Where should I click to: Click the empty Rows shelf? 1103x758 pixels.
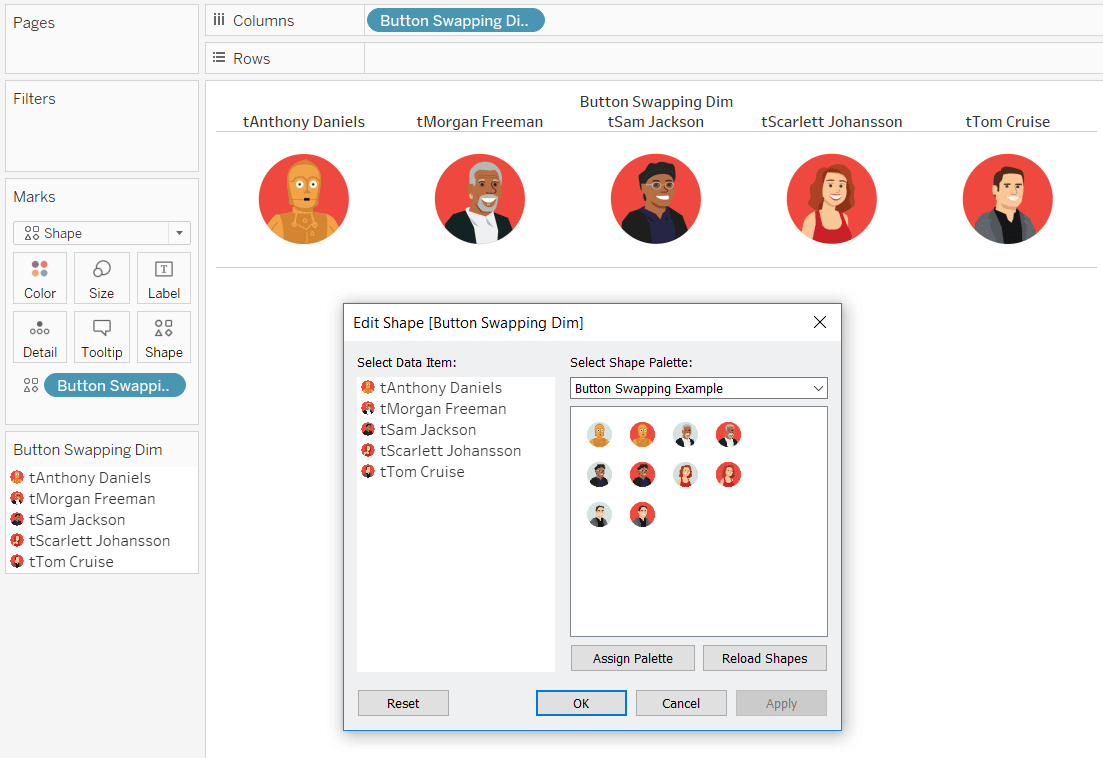pos(733,58)
